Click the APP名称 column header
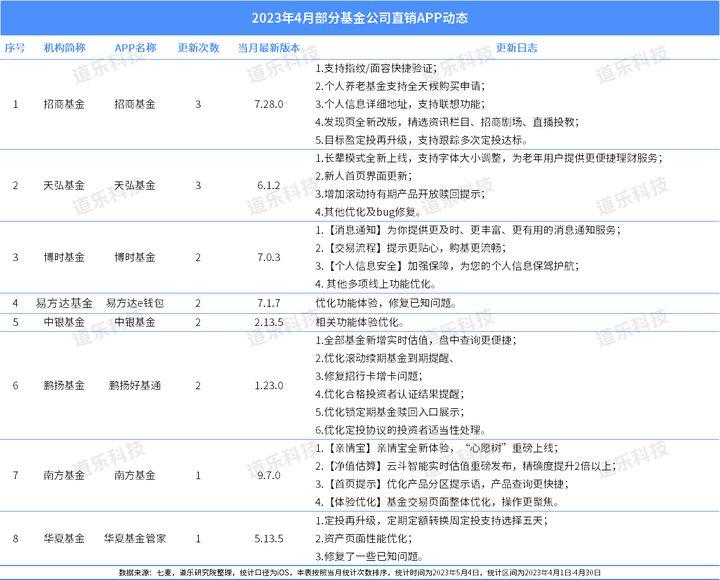 point(135,48)
